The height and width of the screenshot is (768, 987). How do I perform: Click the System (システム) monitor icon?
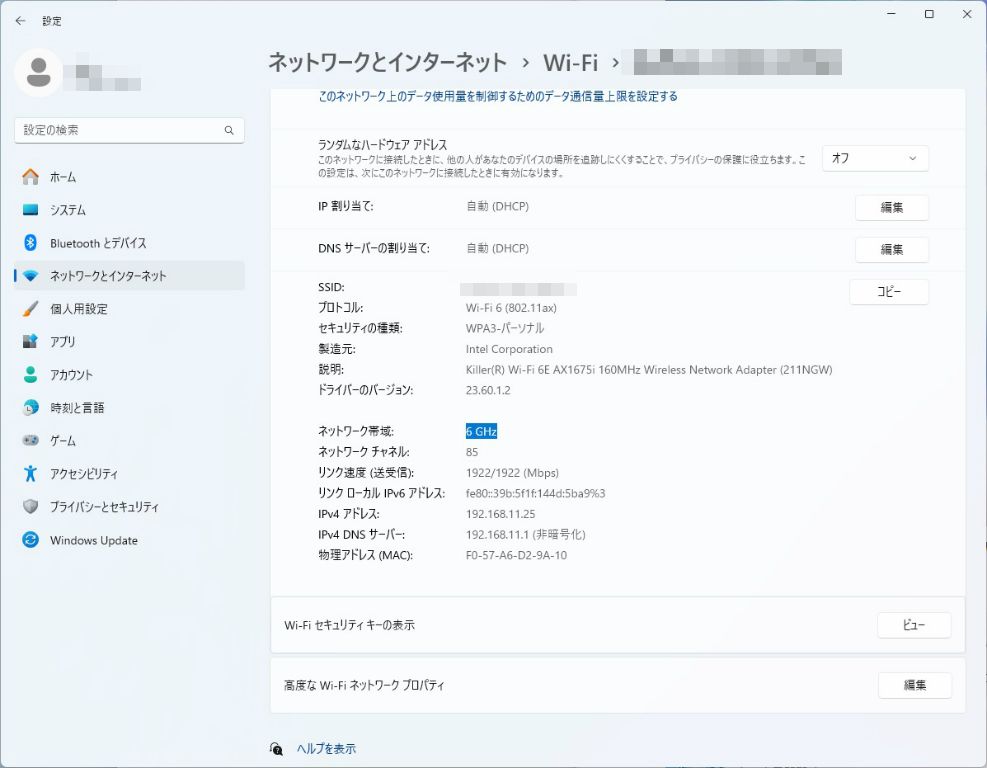coord(30,210)
